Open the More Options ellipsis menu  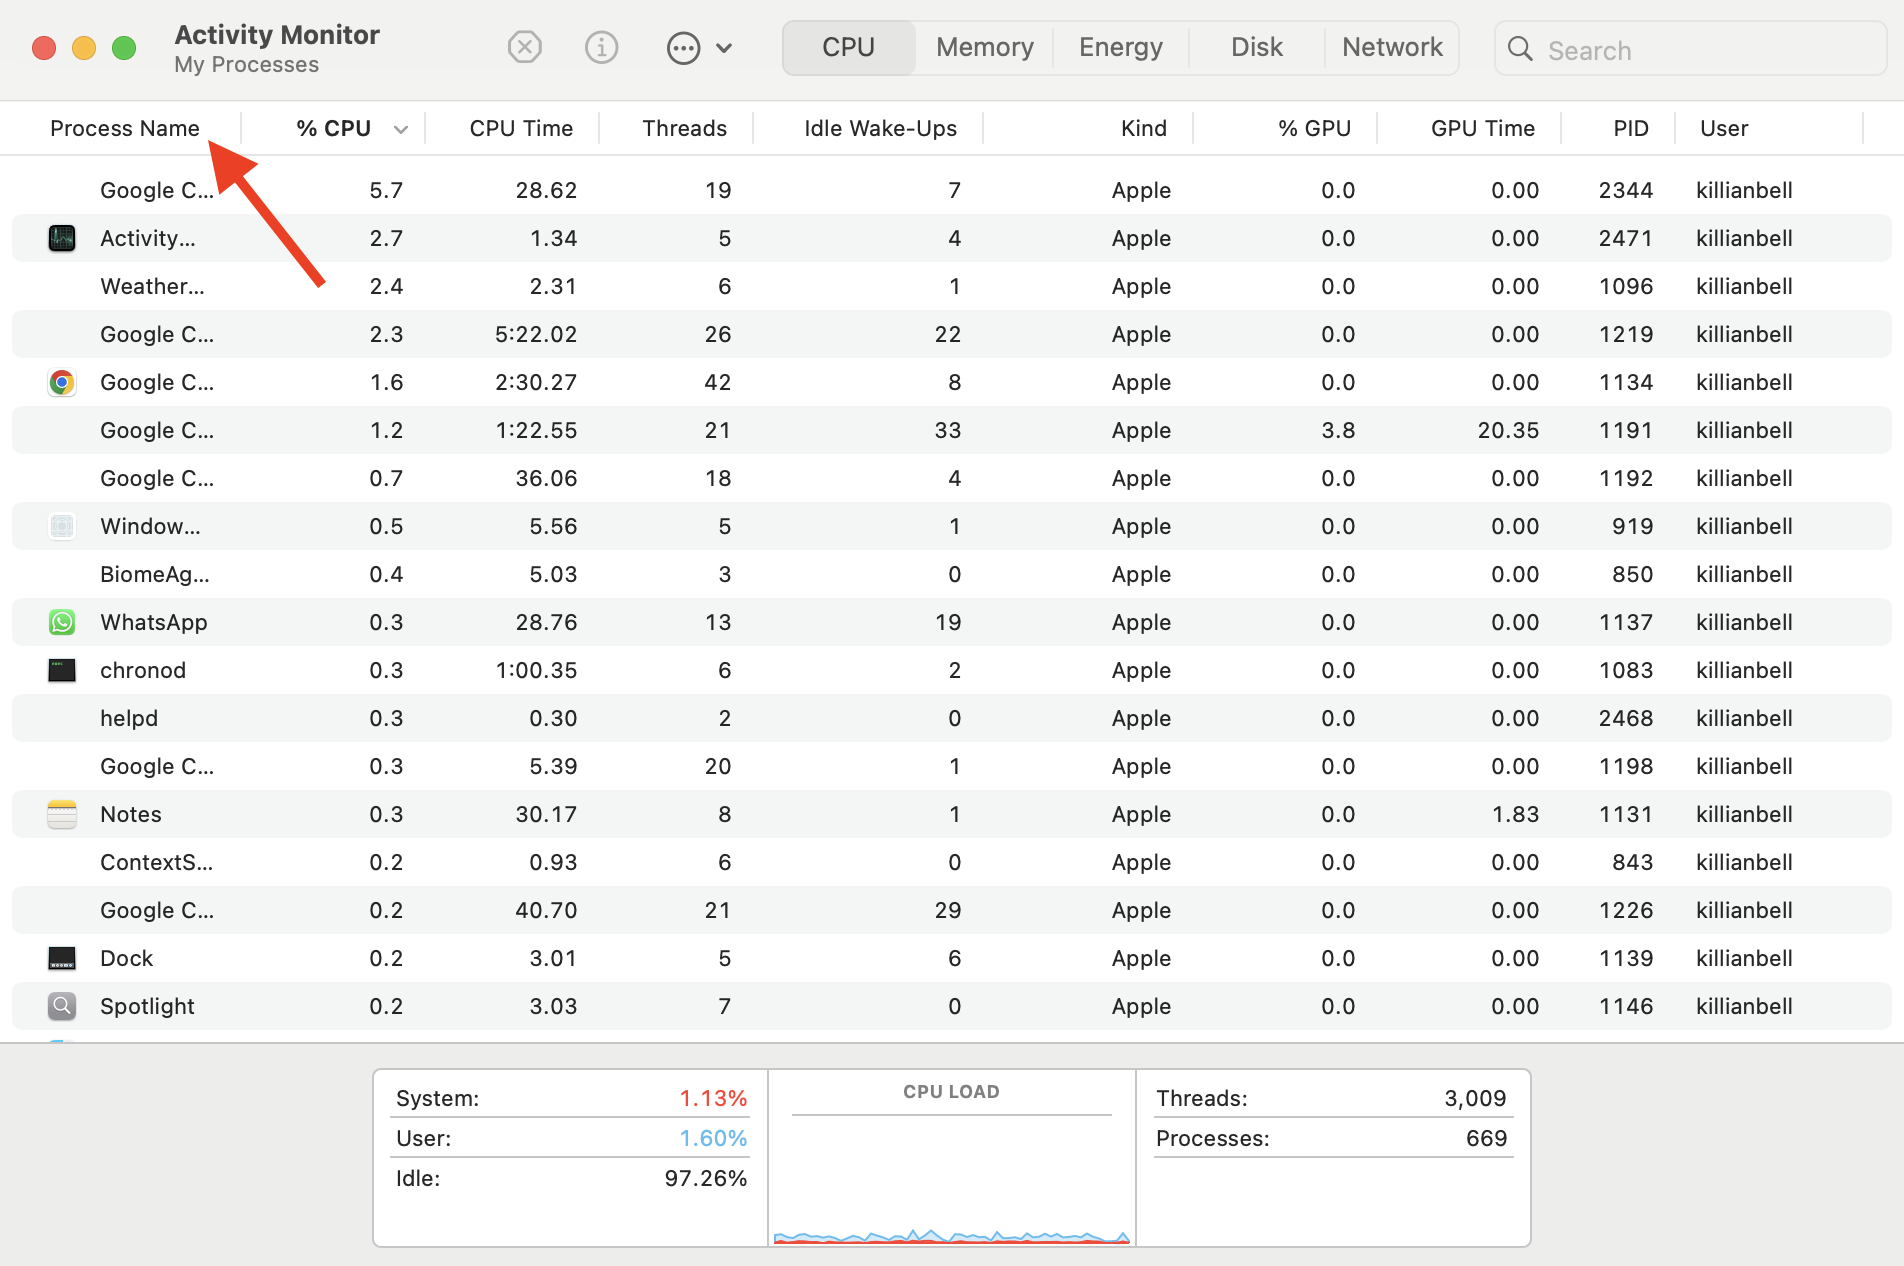[683, 47]
